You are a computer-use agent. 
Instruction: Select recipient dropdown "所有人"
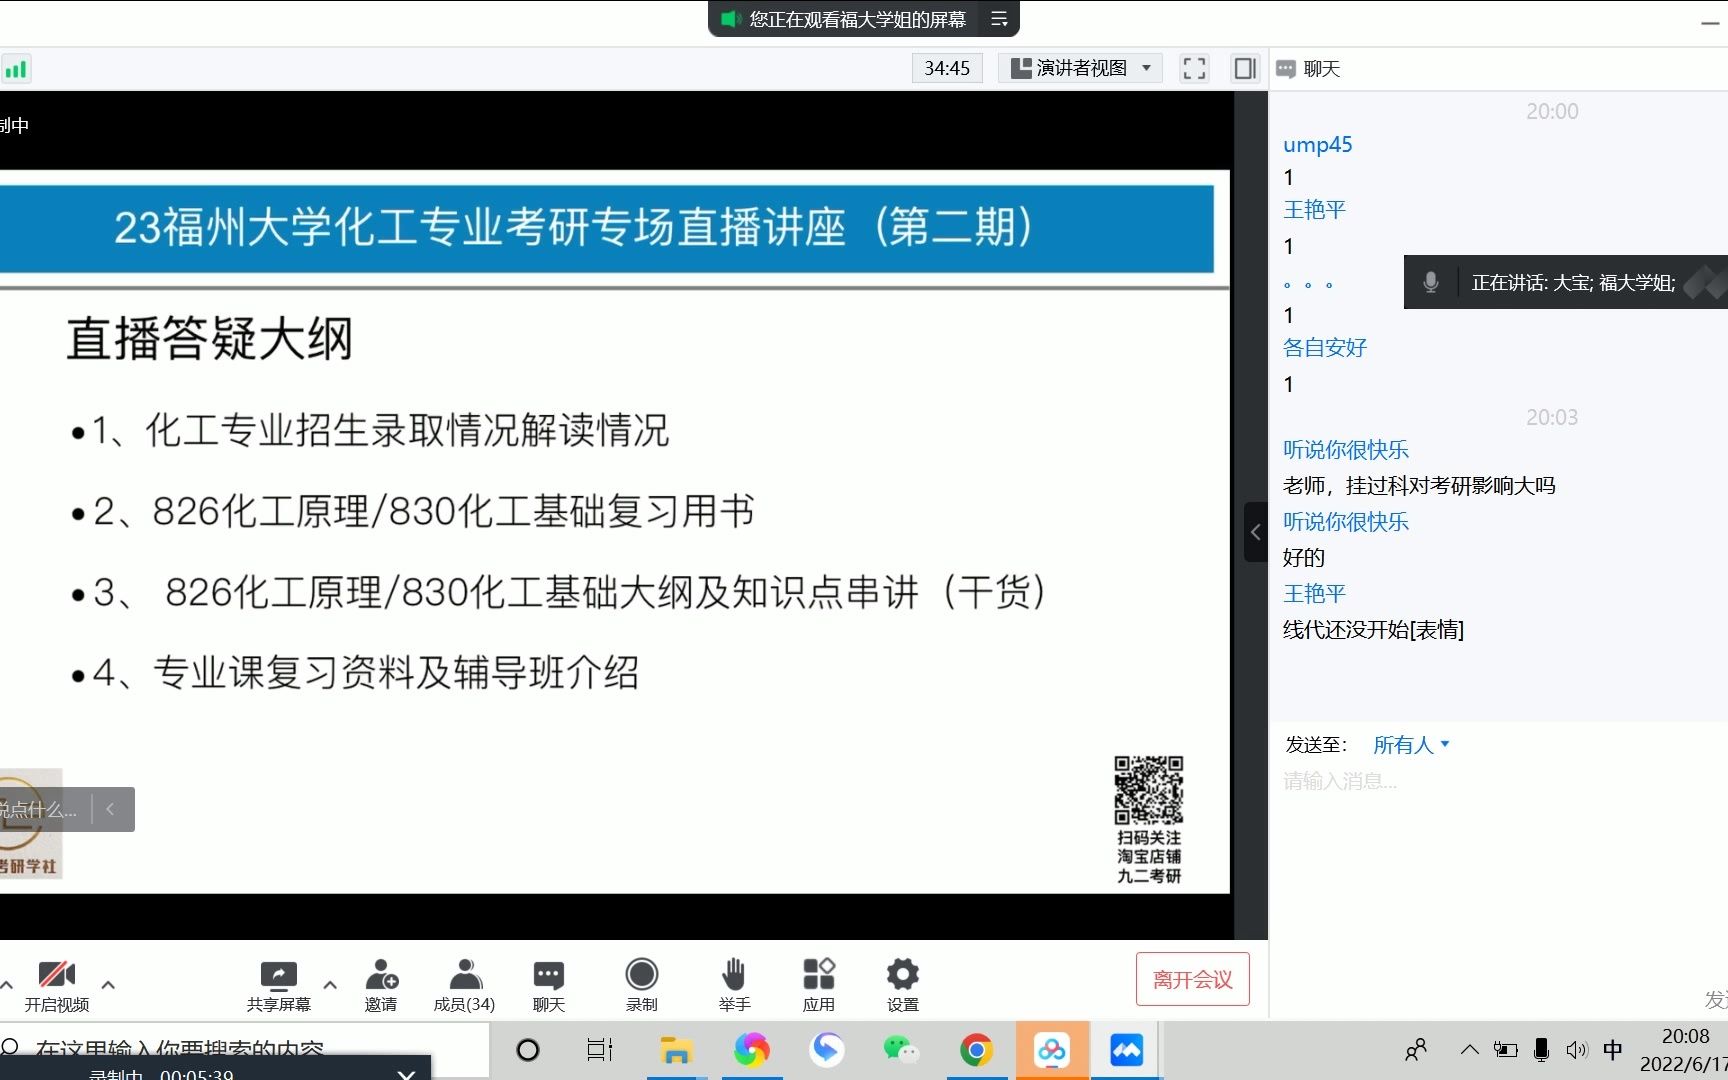point(1411,745)
